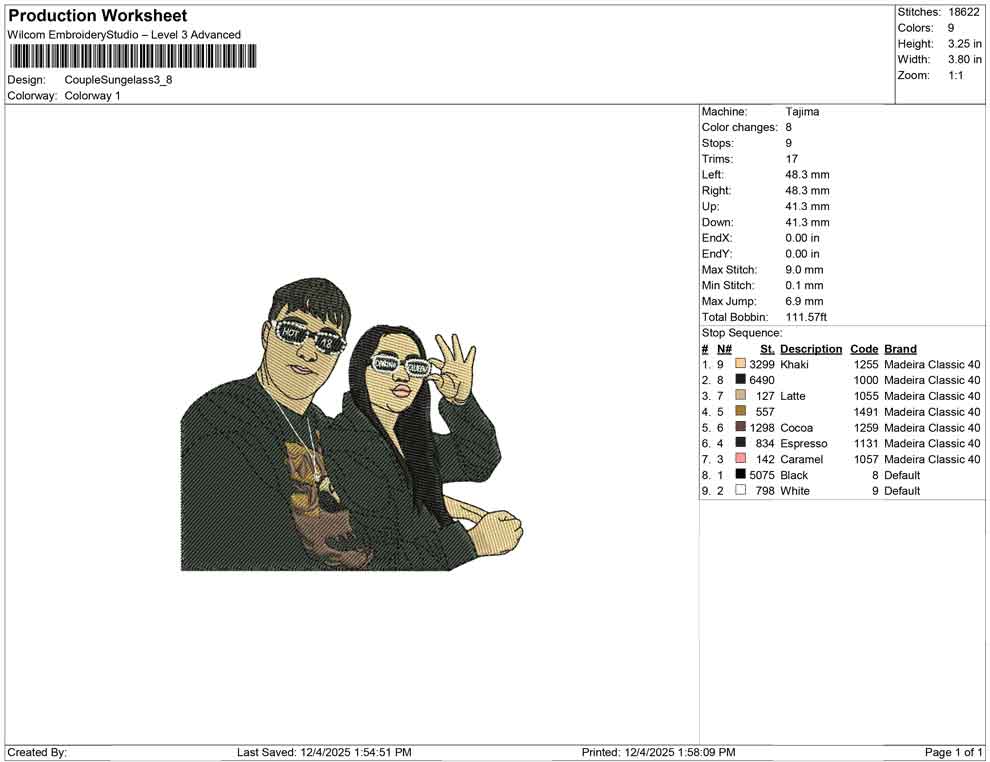Click 'Default' brand in the Black row

click(x=902, y=475)
